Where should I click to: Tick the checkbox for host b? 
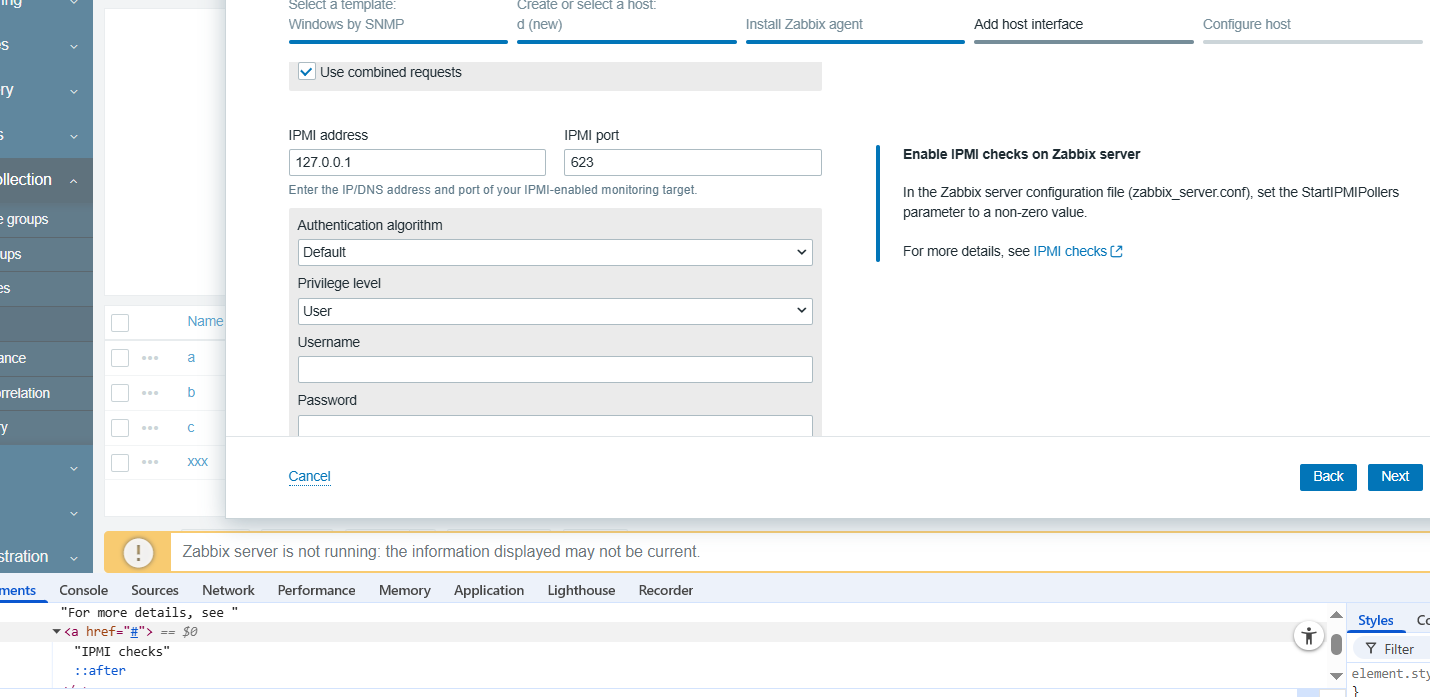(x=120, y=393)
